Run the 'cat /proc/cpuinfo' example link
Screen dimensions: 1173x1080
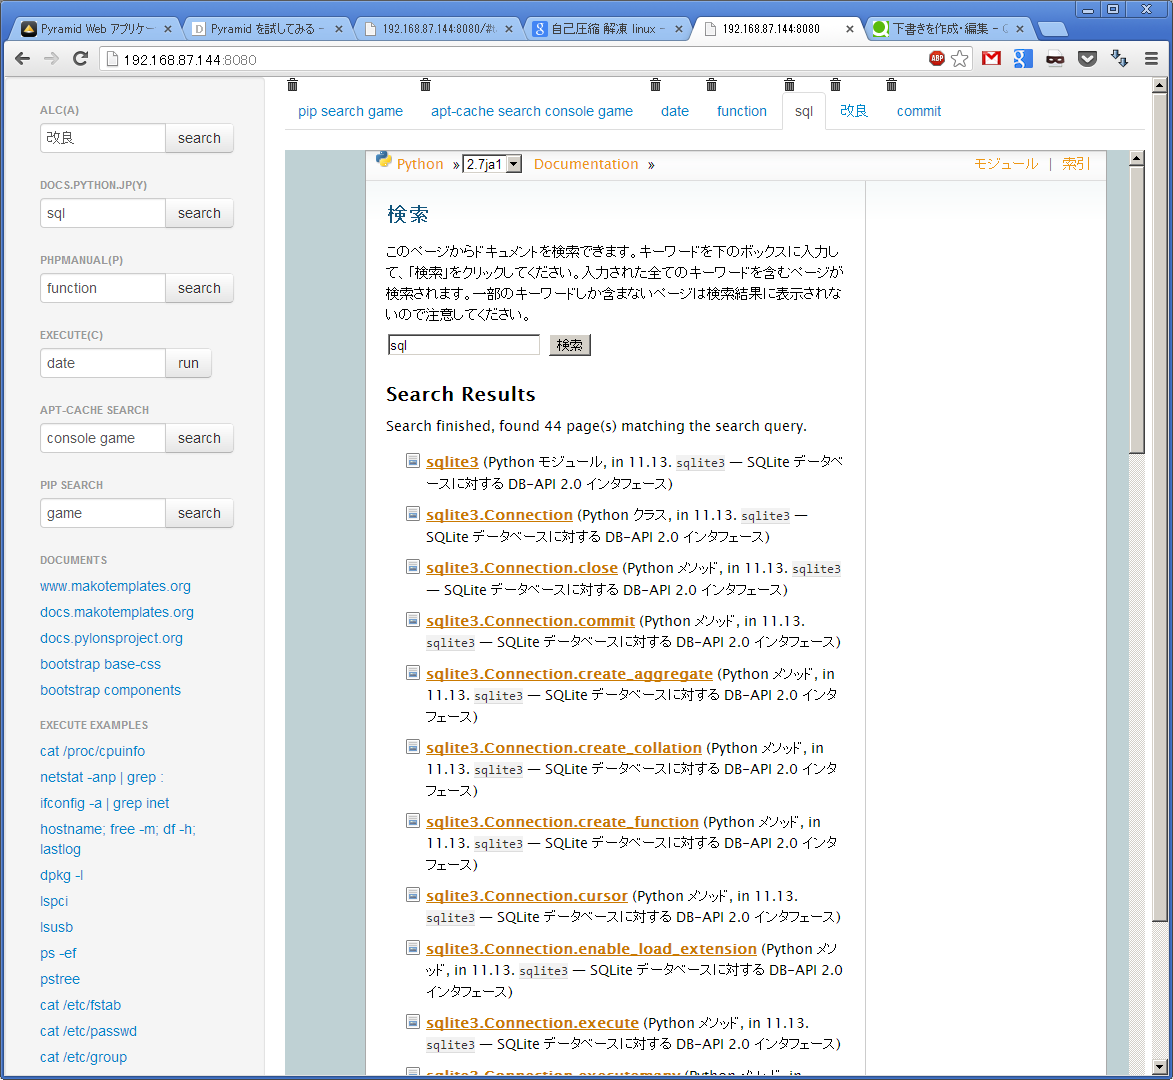pos(92,751)
